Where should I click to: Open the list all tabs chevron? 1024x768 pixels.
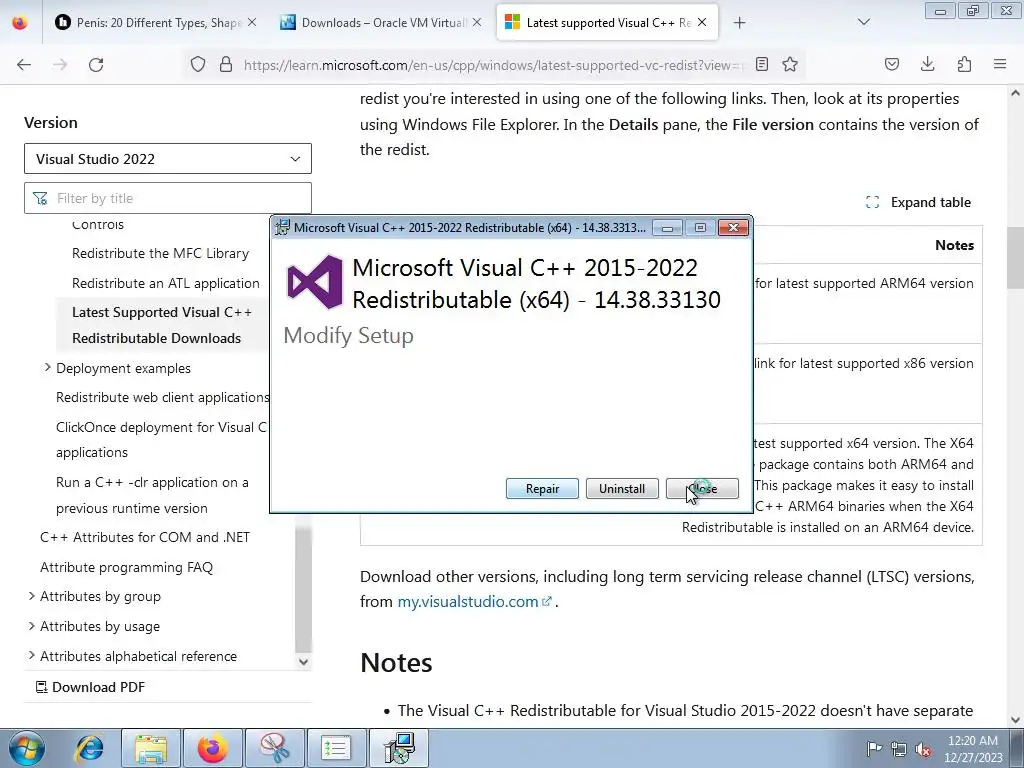tap(864, 22)
